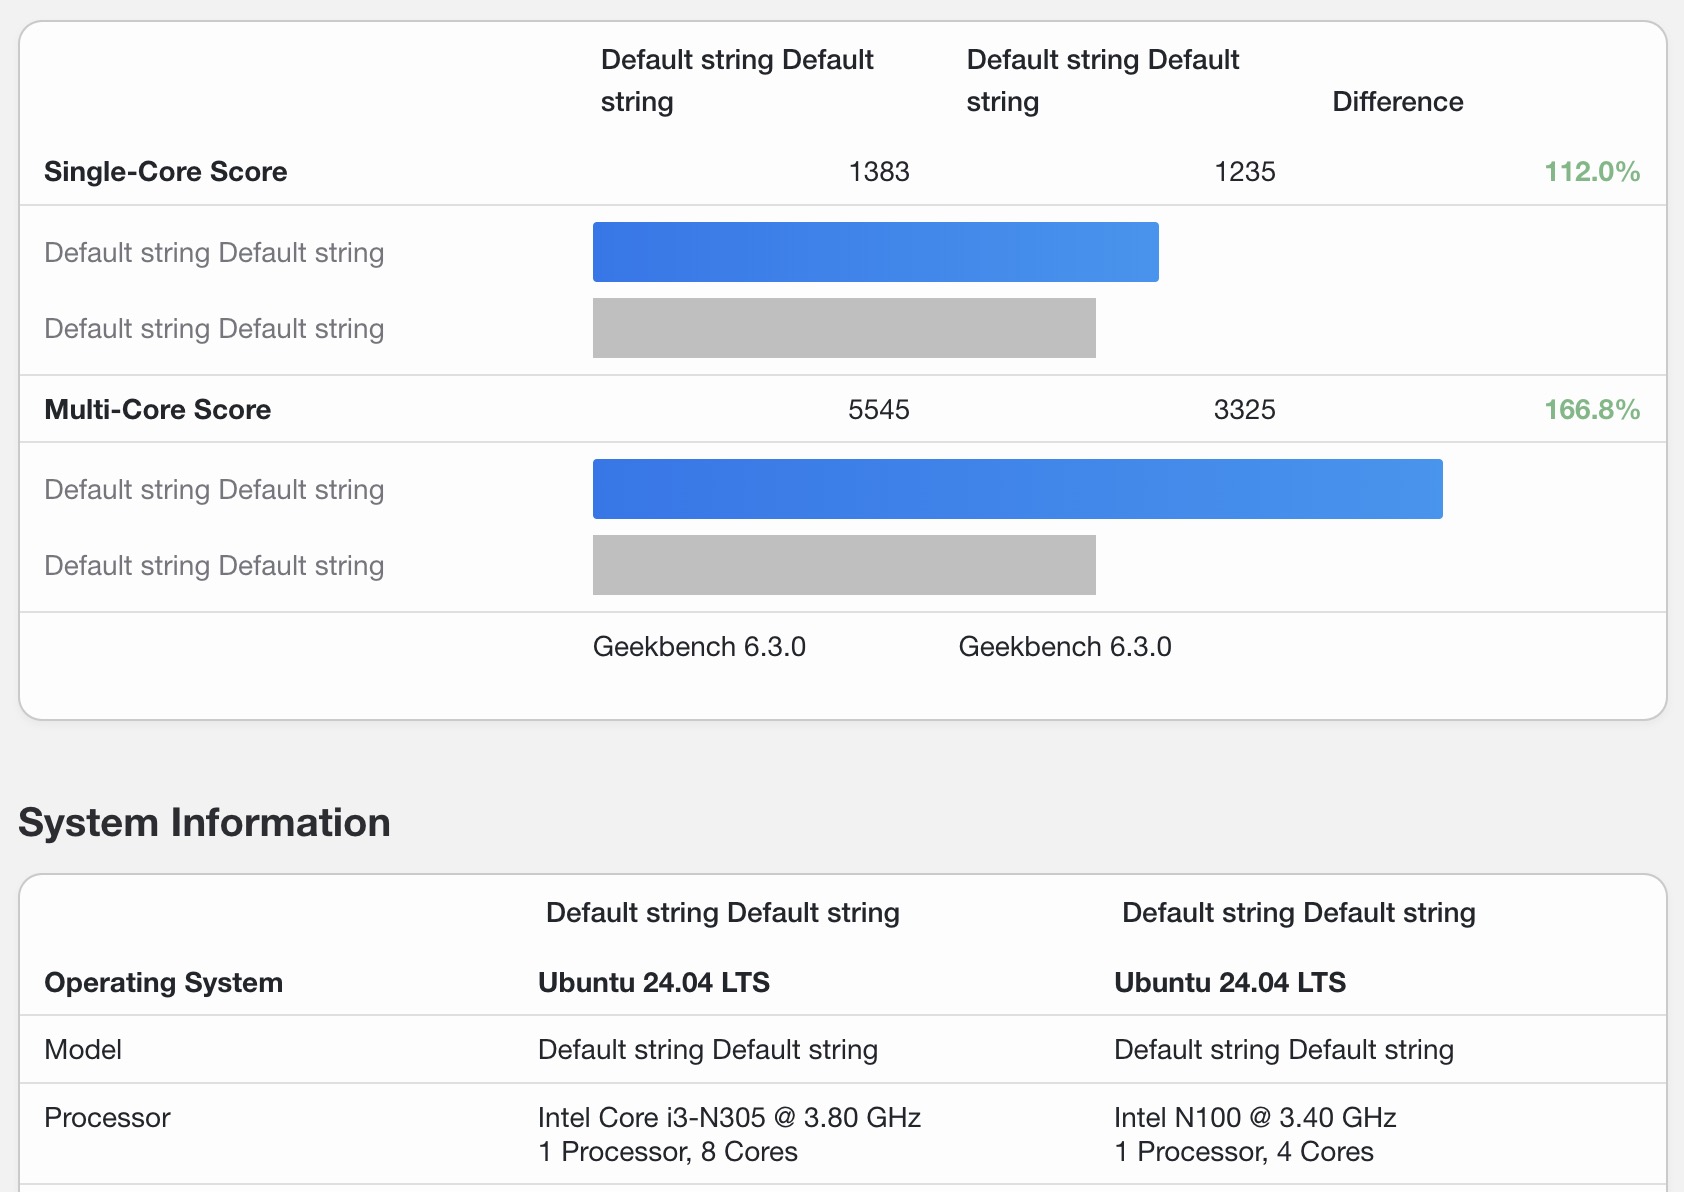Click the Processor row label
The width and height of the screenshot is (1684, 1192).
108,1118
